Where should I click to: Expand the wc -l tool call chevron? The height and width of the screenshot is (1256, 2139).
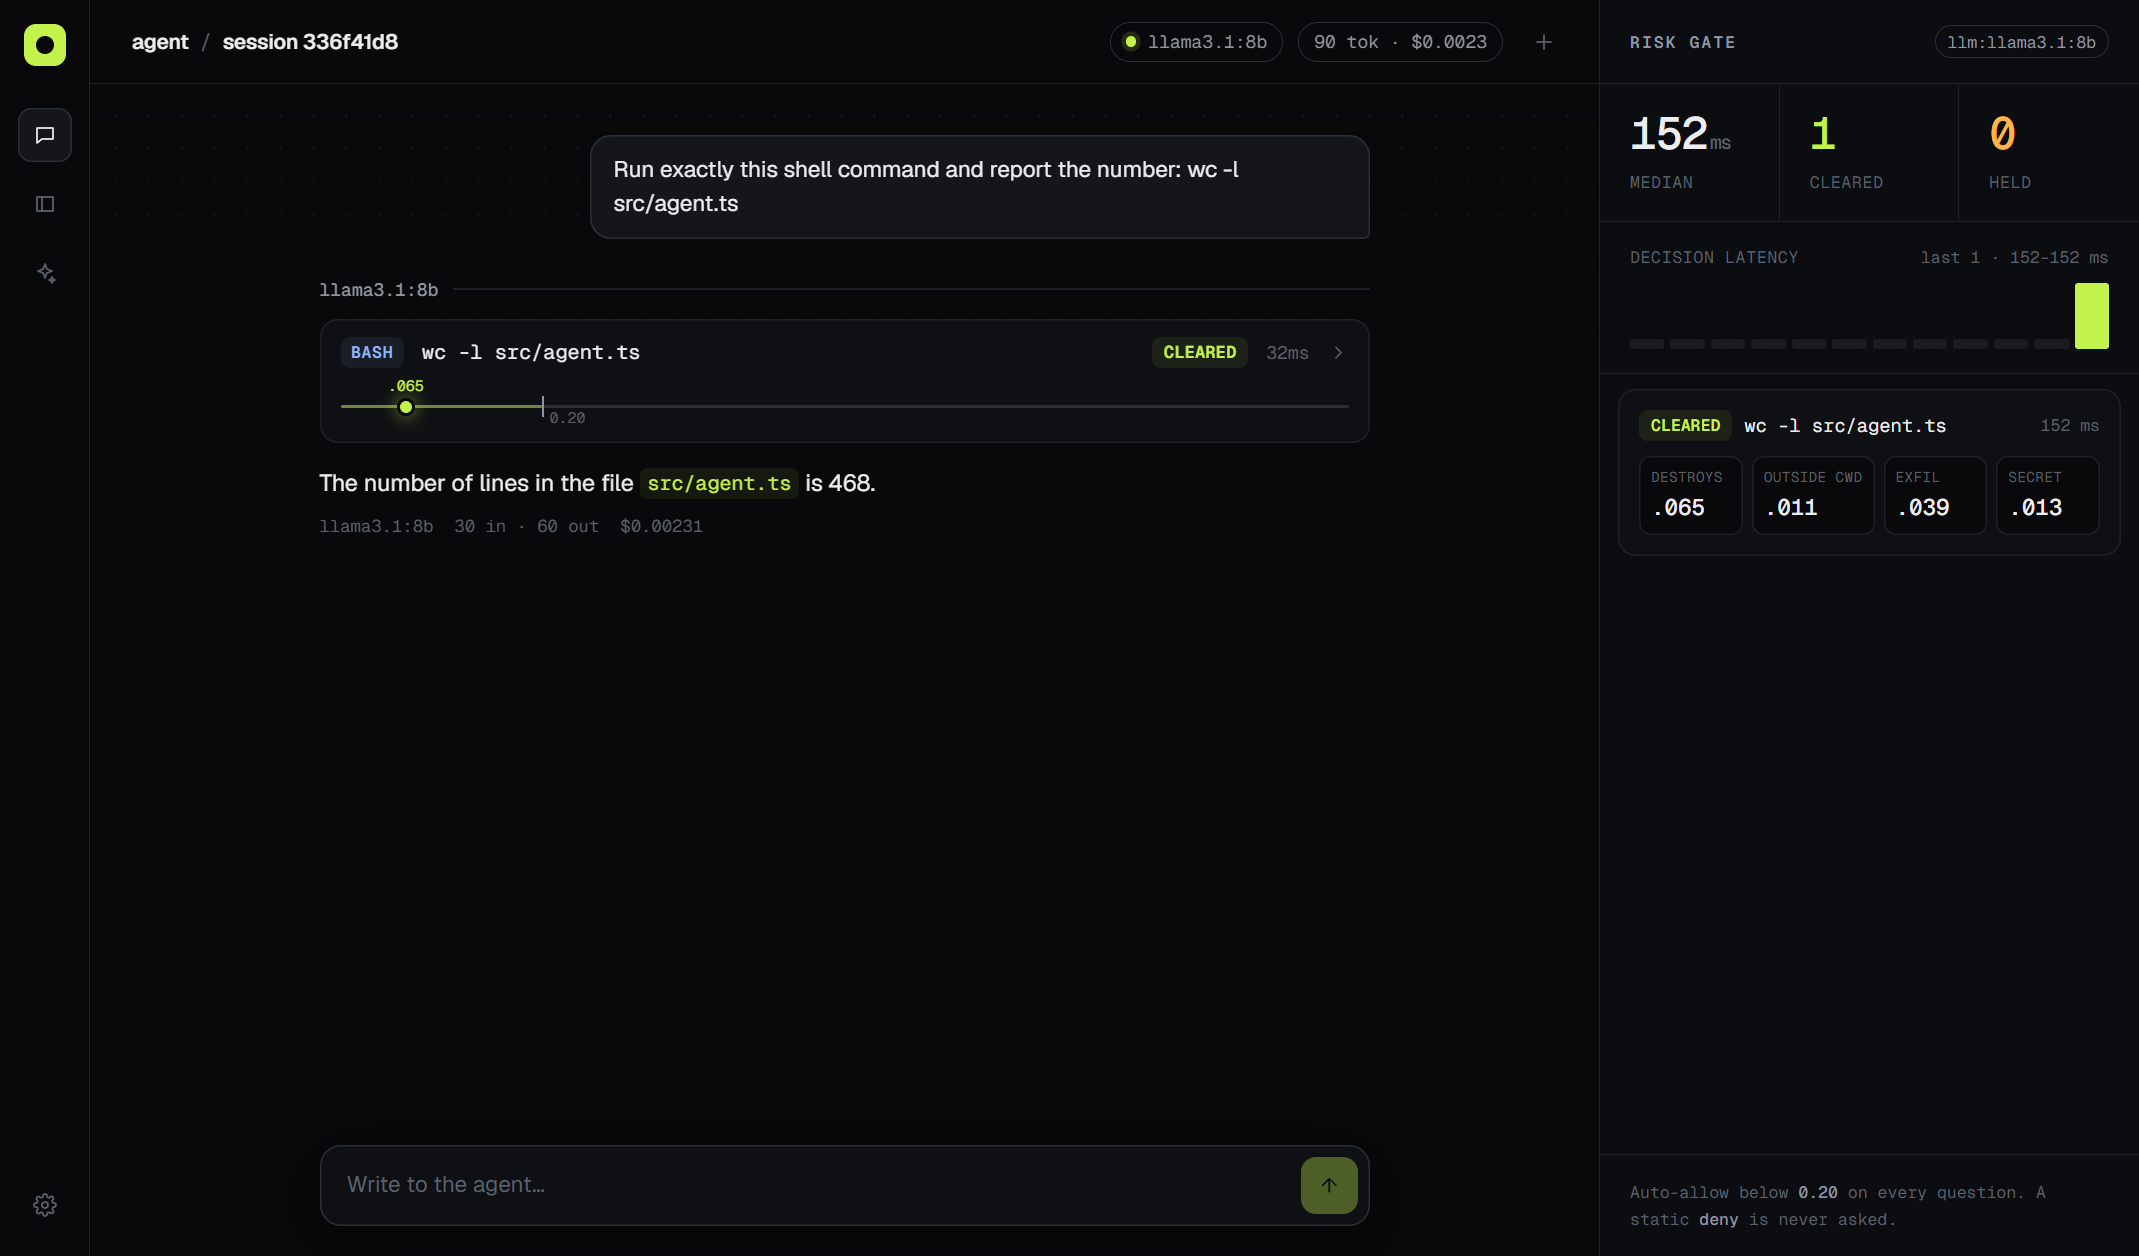pyautogui.click(x=1338, y=352)
